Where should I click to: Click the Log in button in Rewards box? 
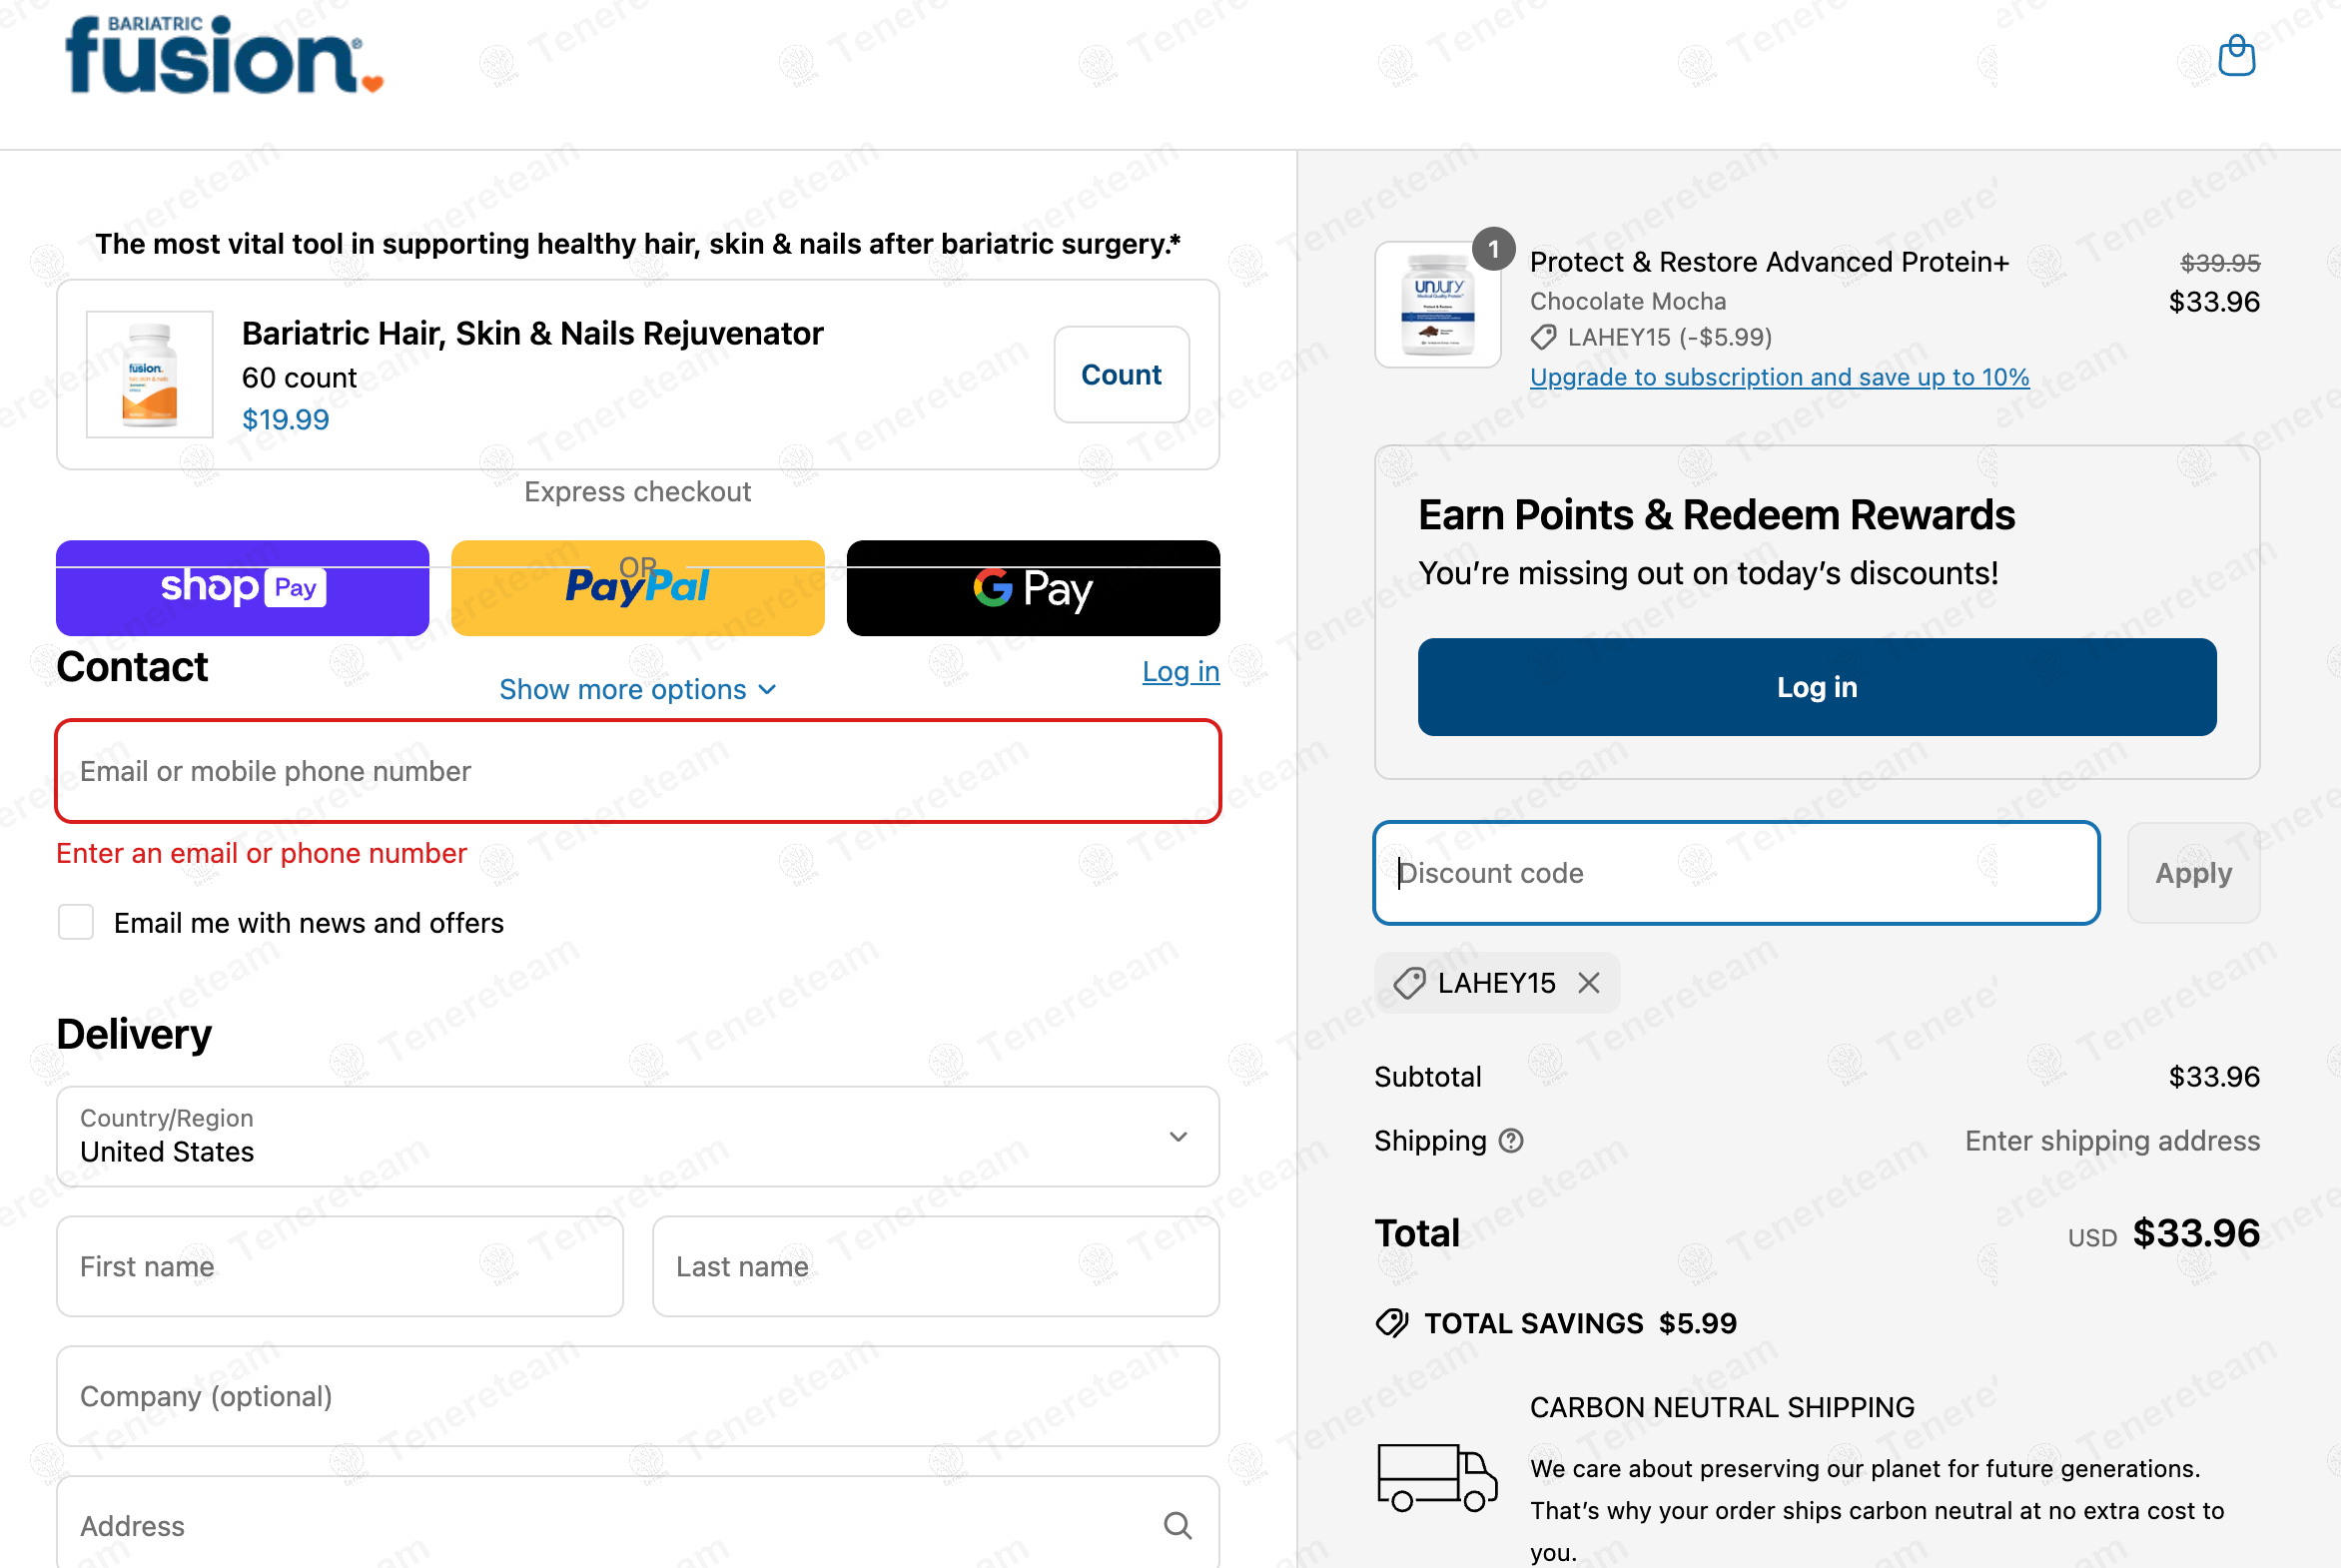click(x=1816, y=687)
